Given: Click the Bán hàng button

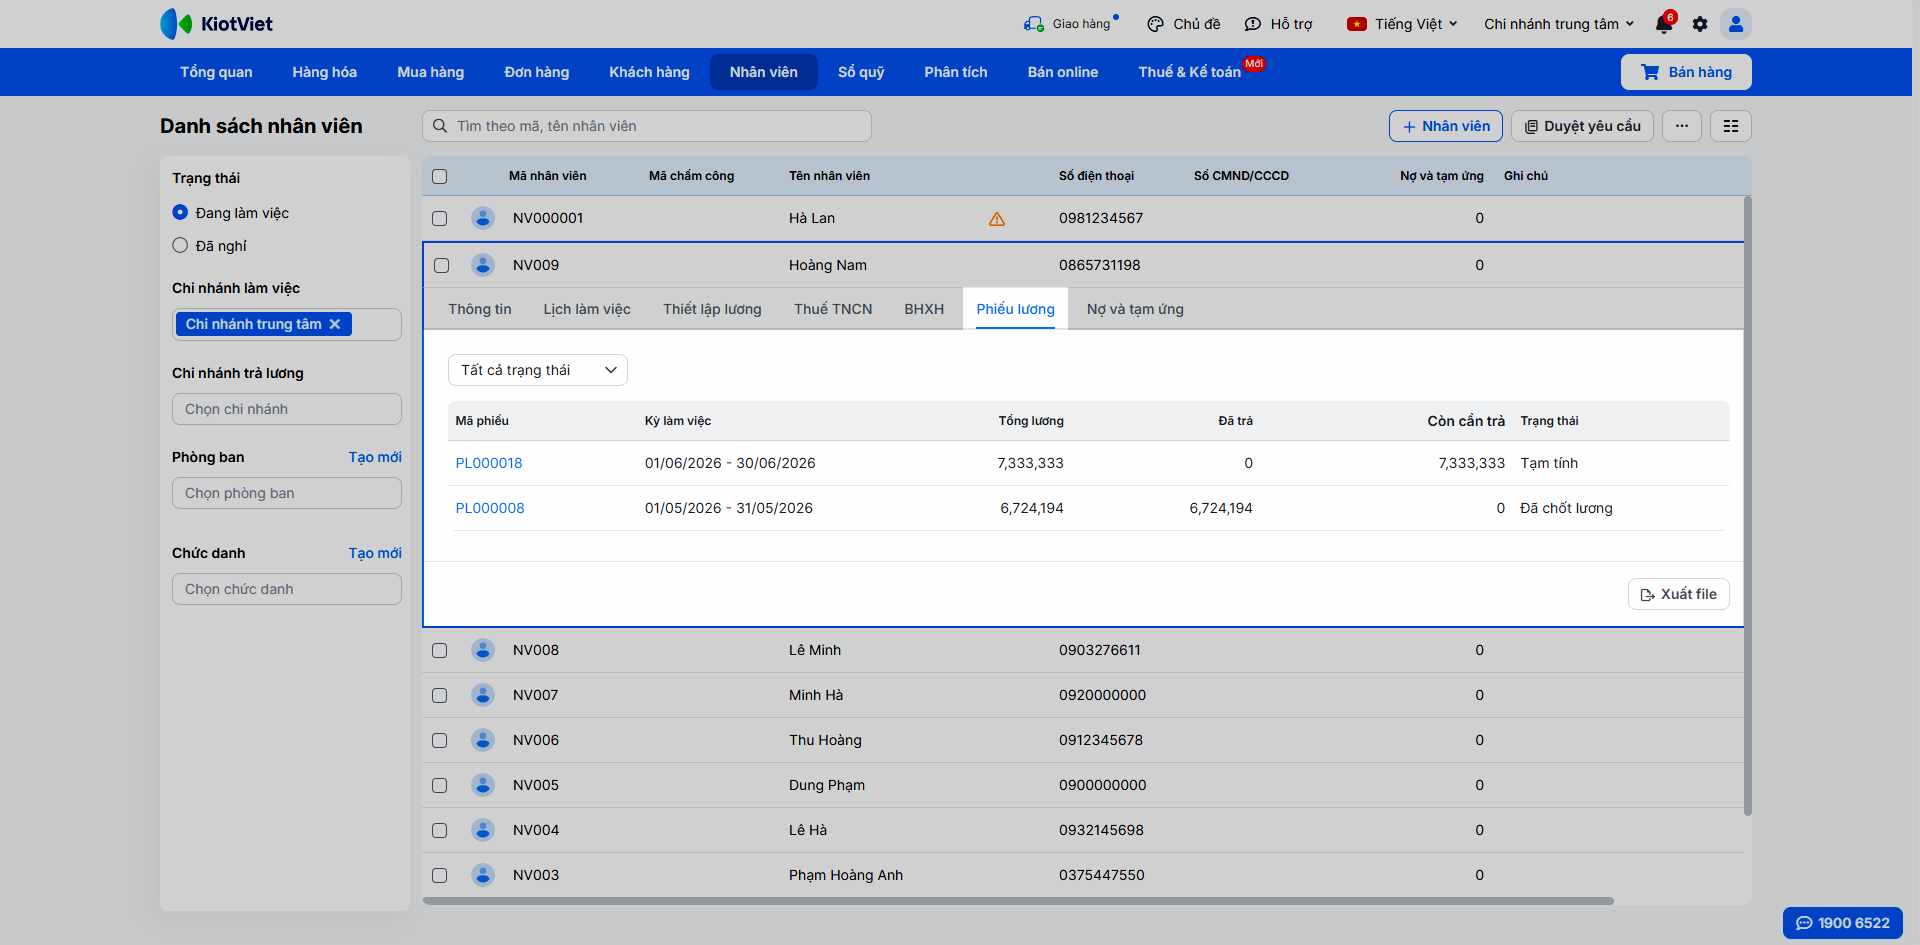Looking at the screenshot, I should [1686, 72].
